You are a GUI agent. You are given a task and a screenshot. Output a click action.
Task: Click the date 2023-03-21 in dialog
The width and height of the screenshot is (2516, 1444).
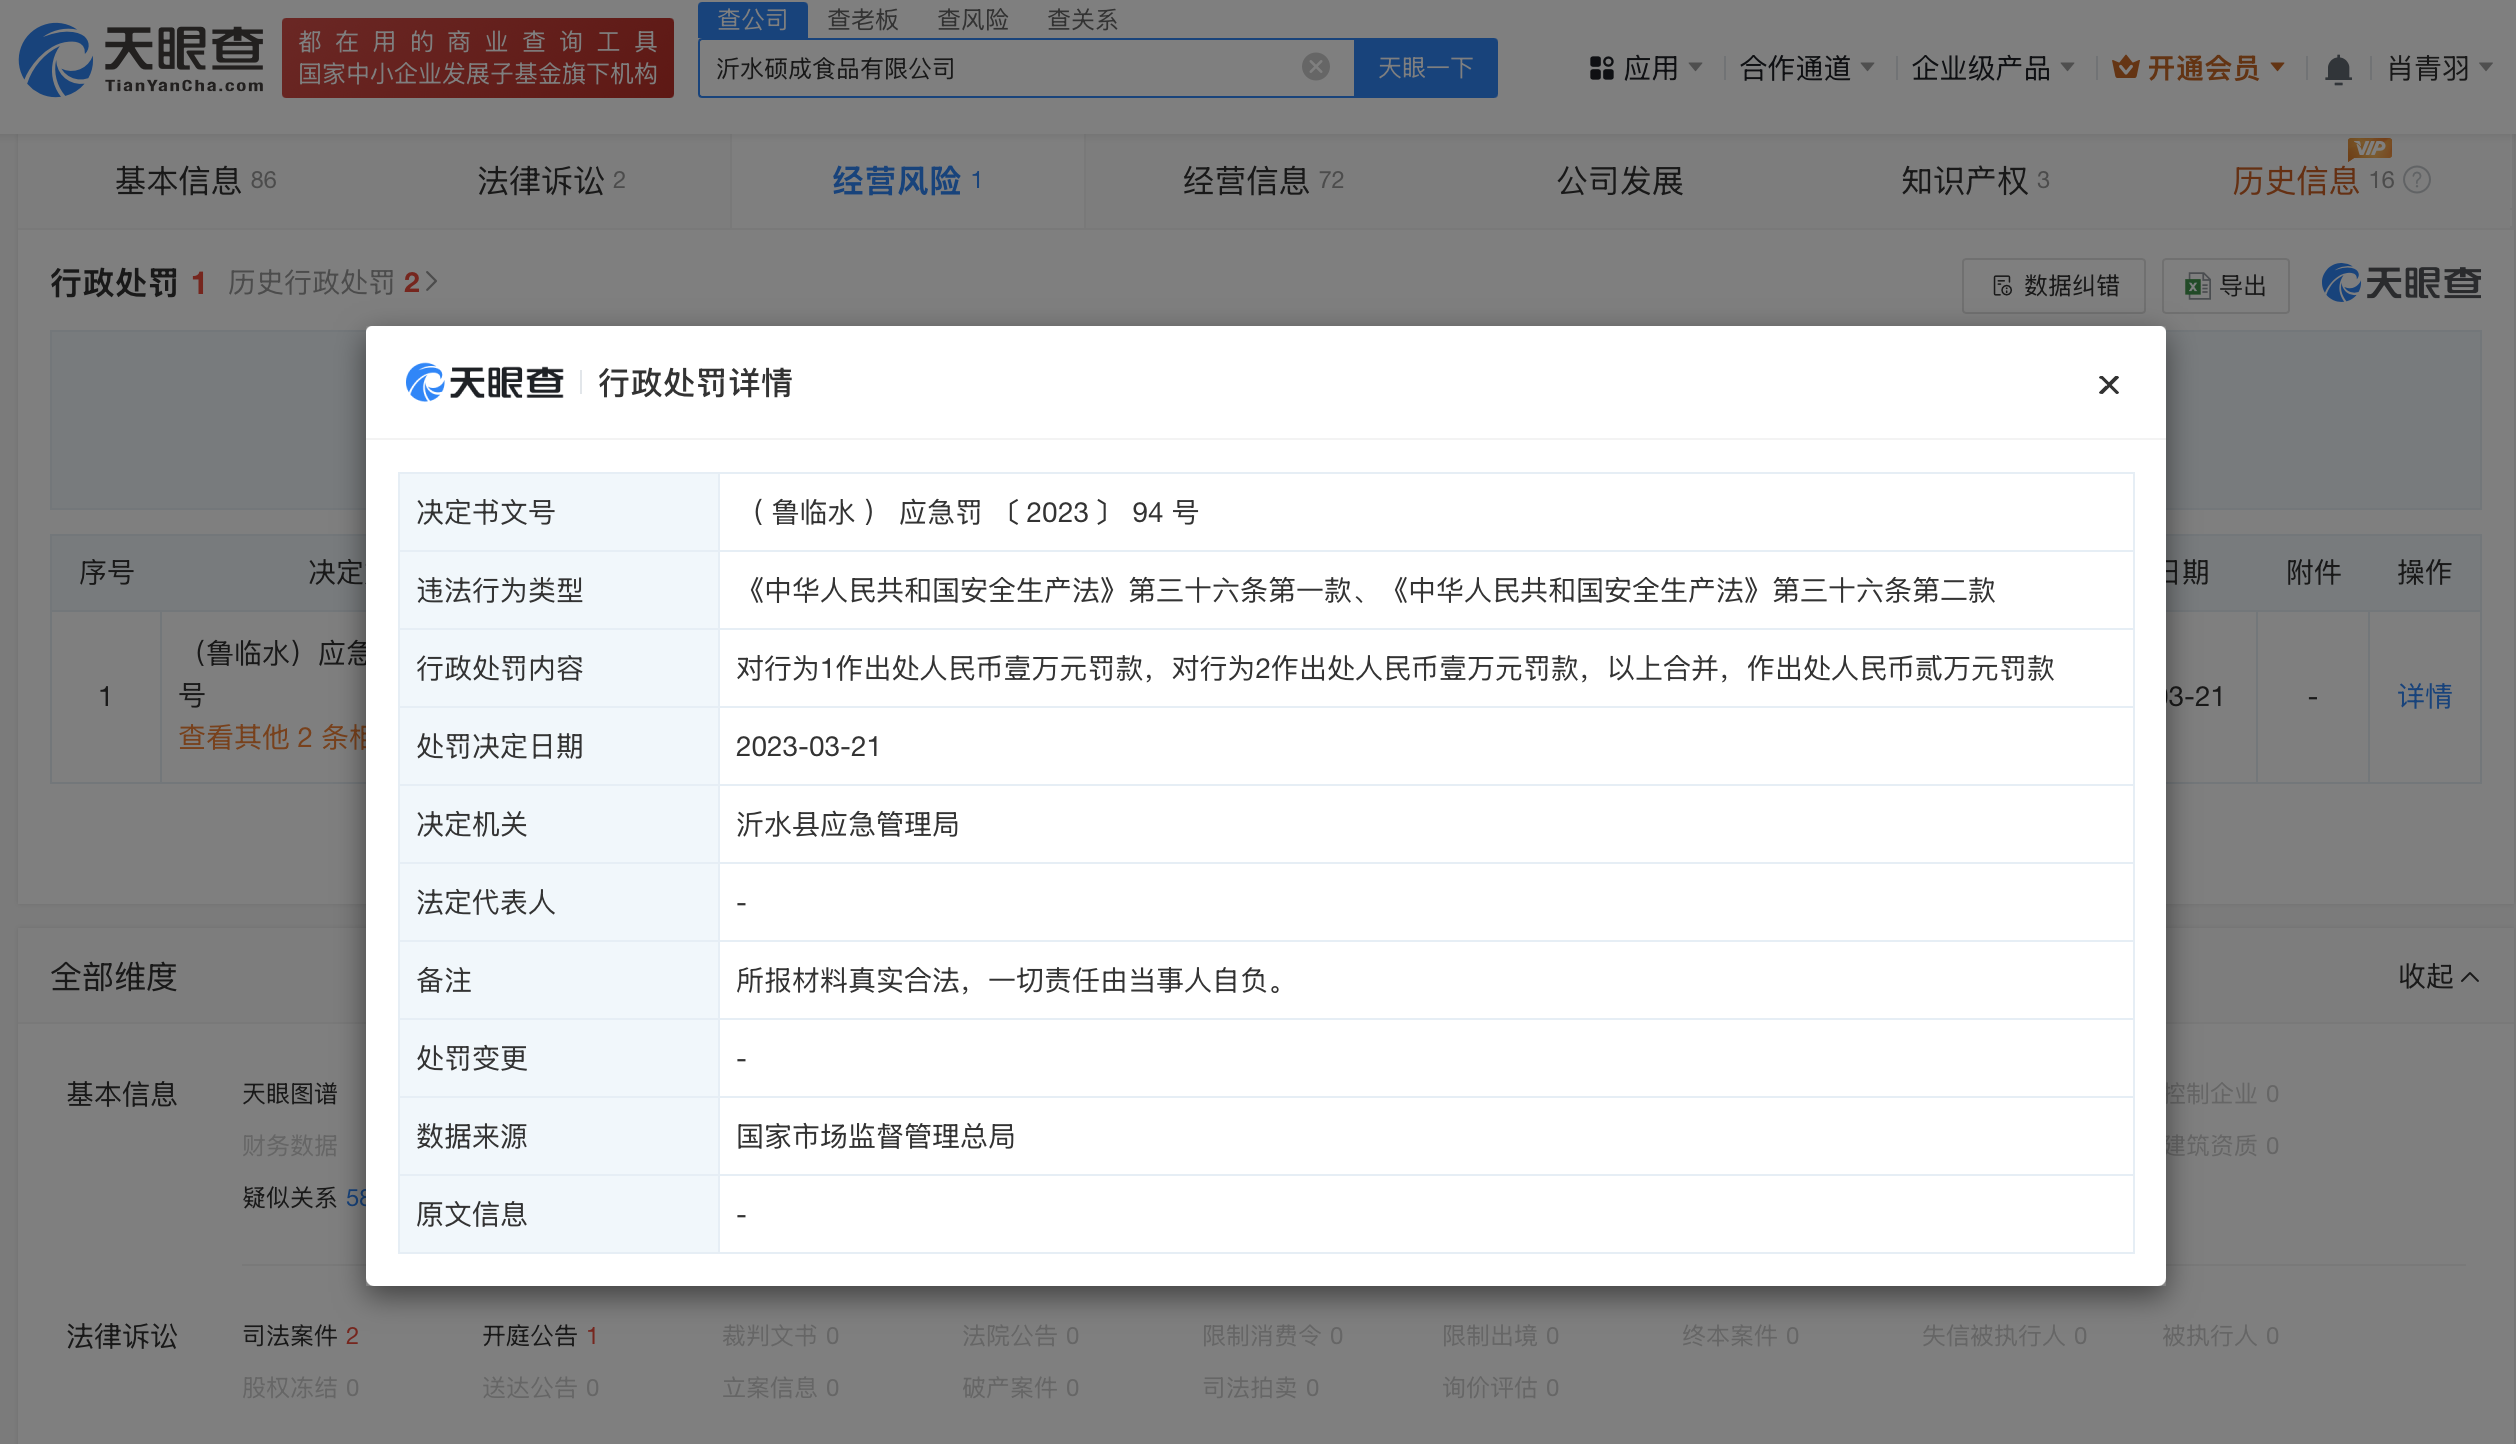808,747
